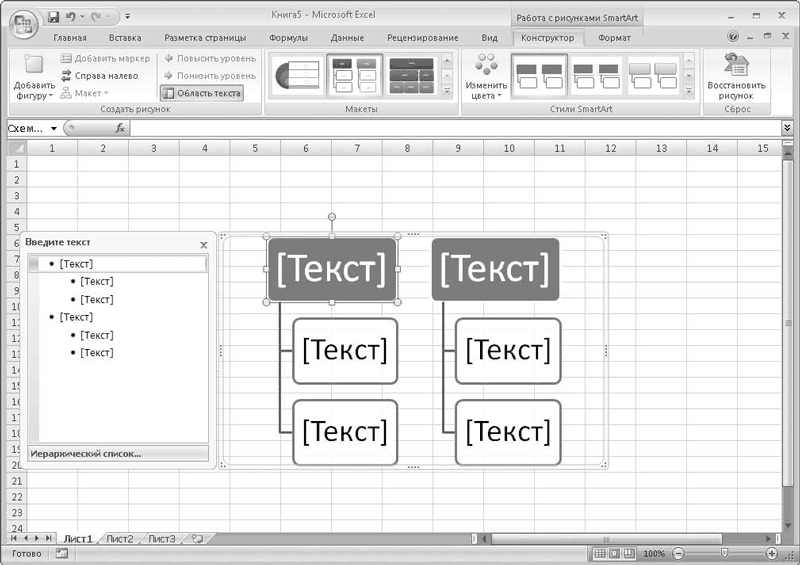Close the Введите текст pane
Viewport: 800px width, 565px height.
(x=204, y=245)
